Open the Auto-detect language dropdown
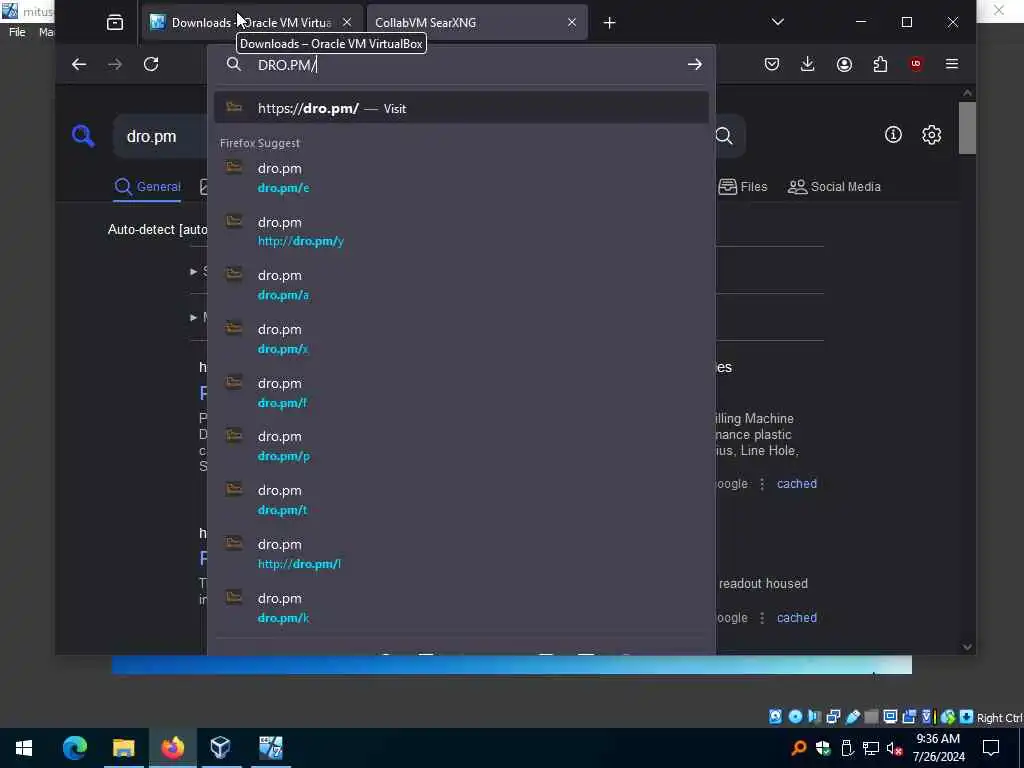The height and width of the screenshot is (768, 1024). coord(157,229)
